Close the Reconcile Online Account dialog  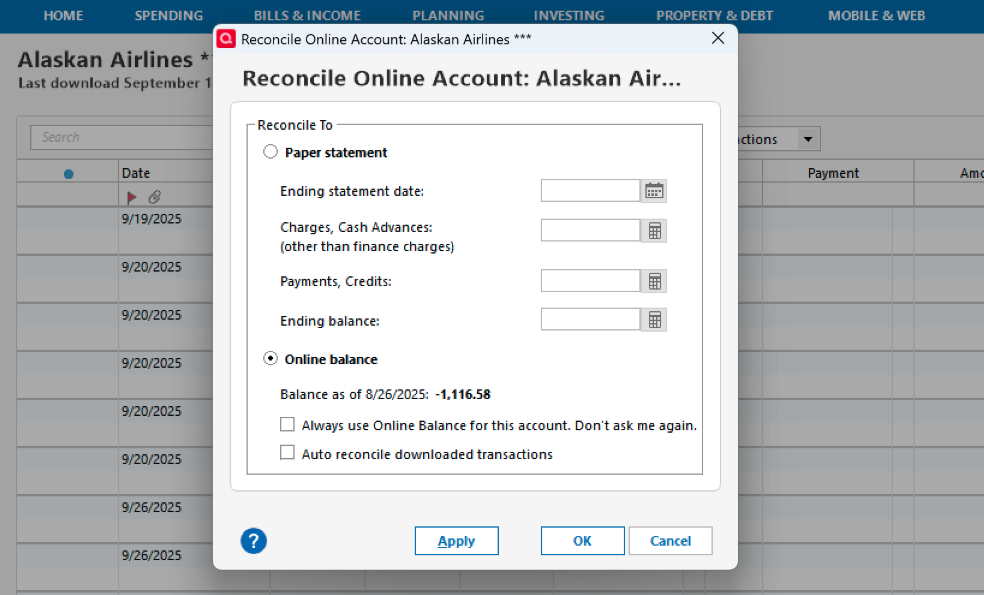coord(718,38)
